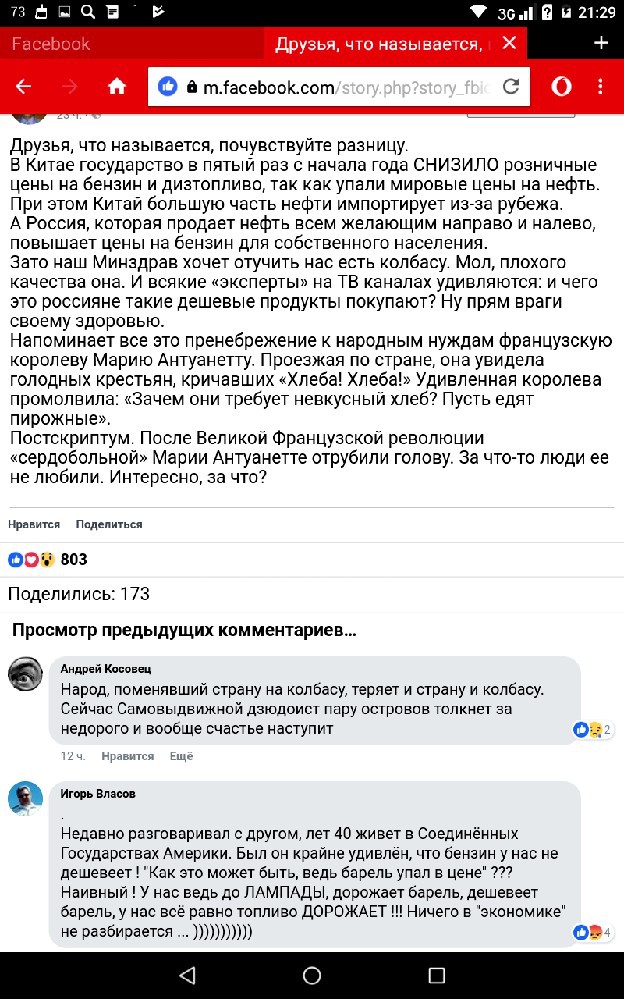Image resolution: width=624 pixels, height=999 pixels.
Task: Tap the Android back navigation button
Action: click(x=187, y=974)
